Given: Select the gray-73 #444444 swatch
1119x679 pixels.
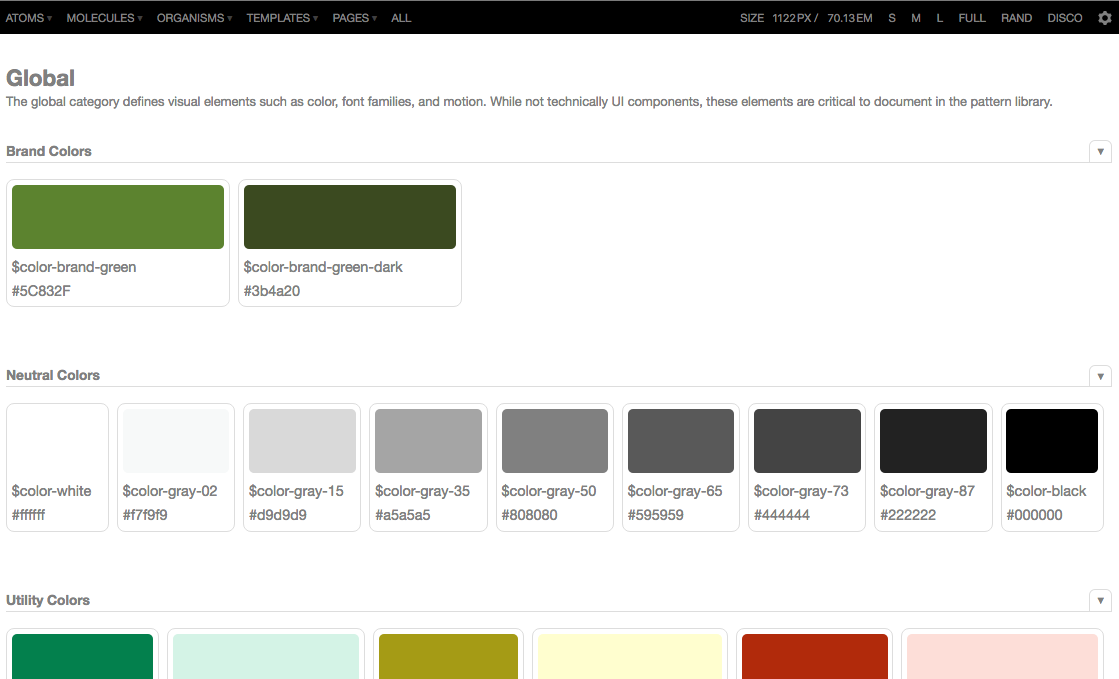Looking at the screenshot, I should point(807,441).
